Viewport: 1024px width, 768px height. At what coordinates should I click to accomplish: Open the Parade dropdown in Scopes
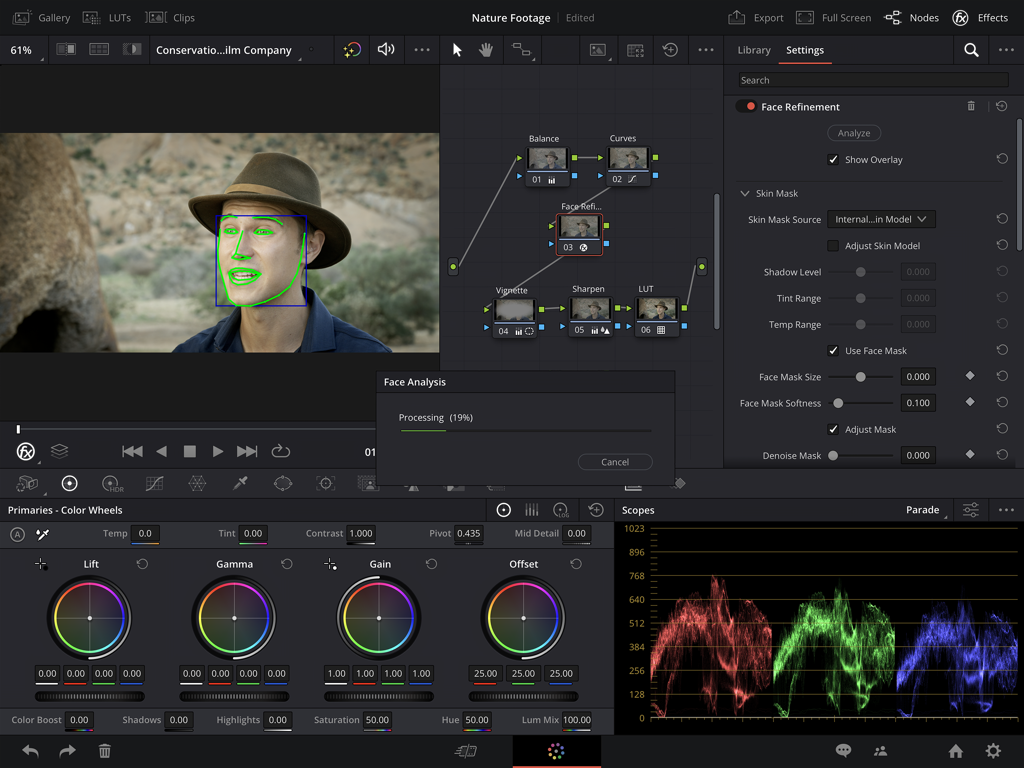[x=921, y=510]
